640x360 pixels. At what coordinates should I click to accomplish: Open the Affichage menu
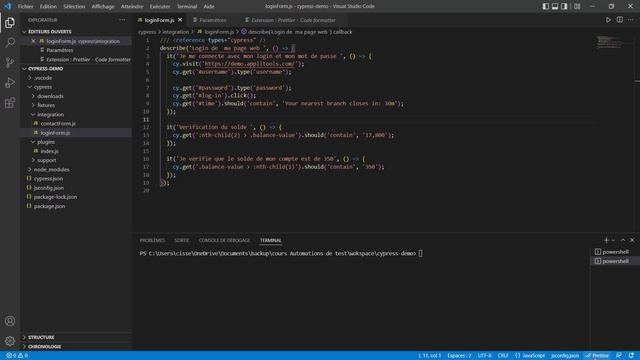point(103,7)
